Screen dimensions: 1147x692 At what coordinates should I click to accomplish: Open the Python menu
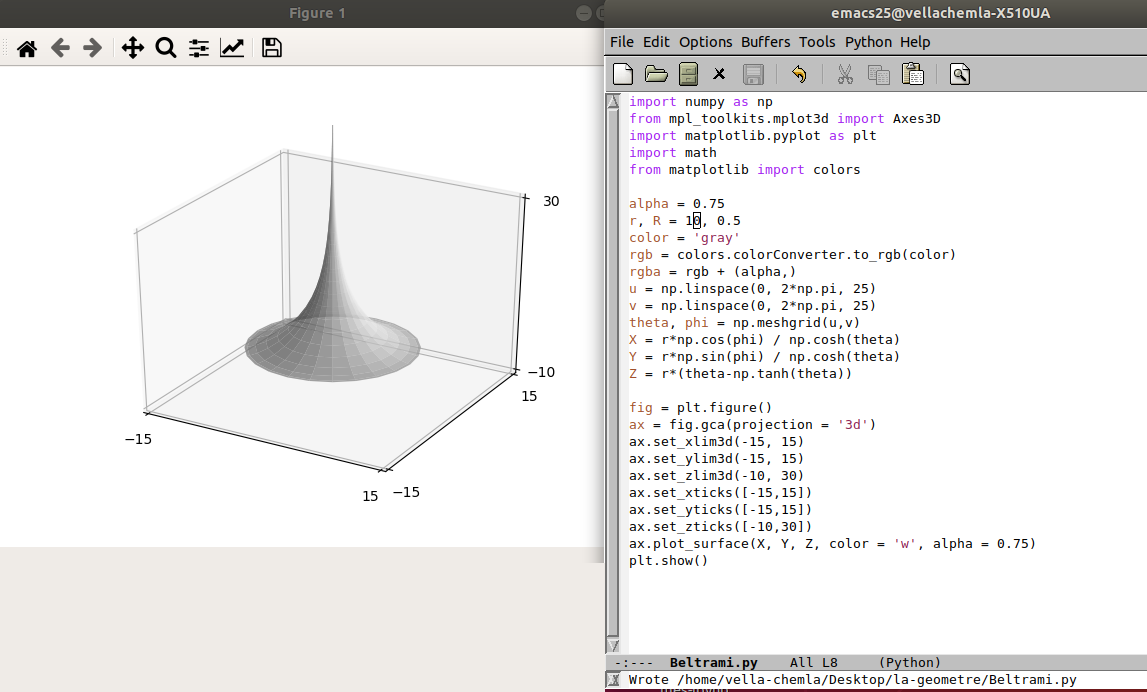pyautogui.click(x=868, y=42)
